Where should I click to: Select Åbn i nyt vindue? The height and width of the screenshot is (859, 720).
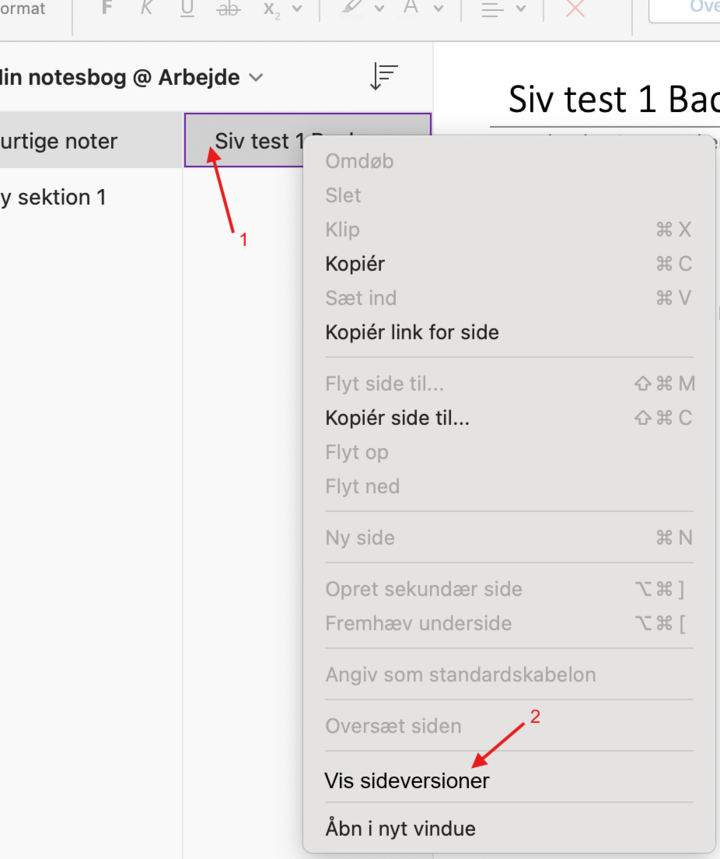(400, 829)
